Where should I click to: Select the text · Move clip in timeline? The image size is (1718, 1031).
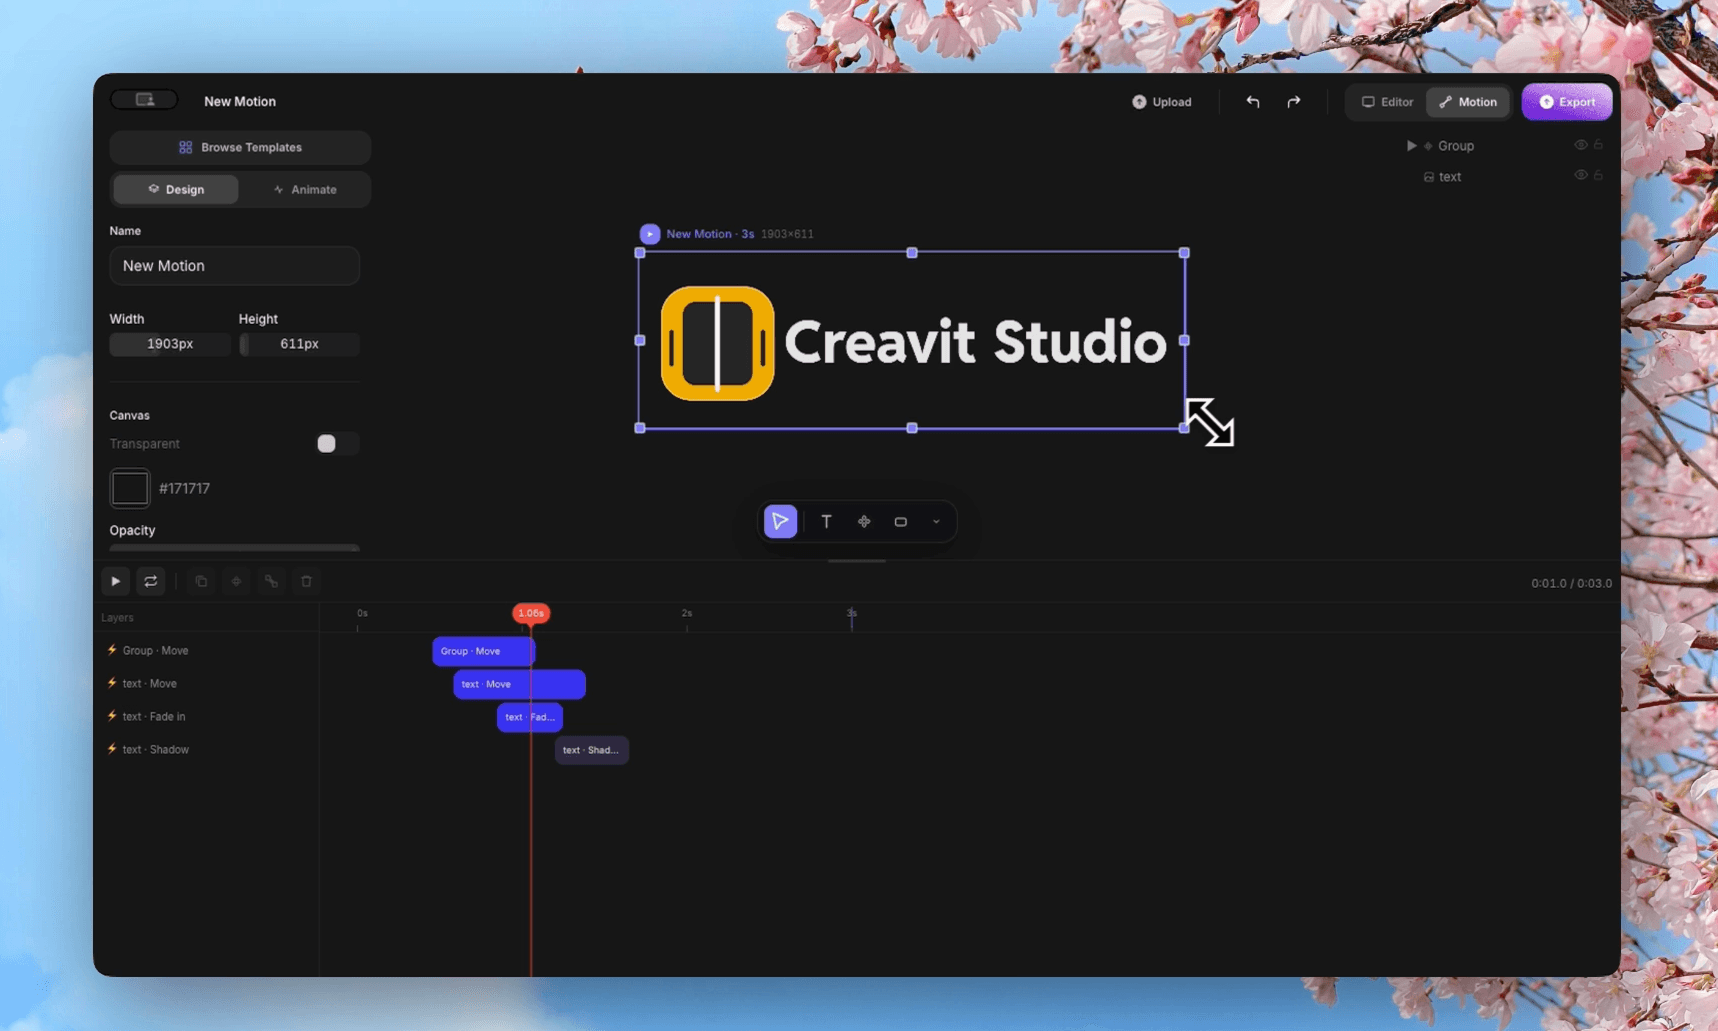[519, 684]
